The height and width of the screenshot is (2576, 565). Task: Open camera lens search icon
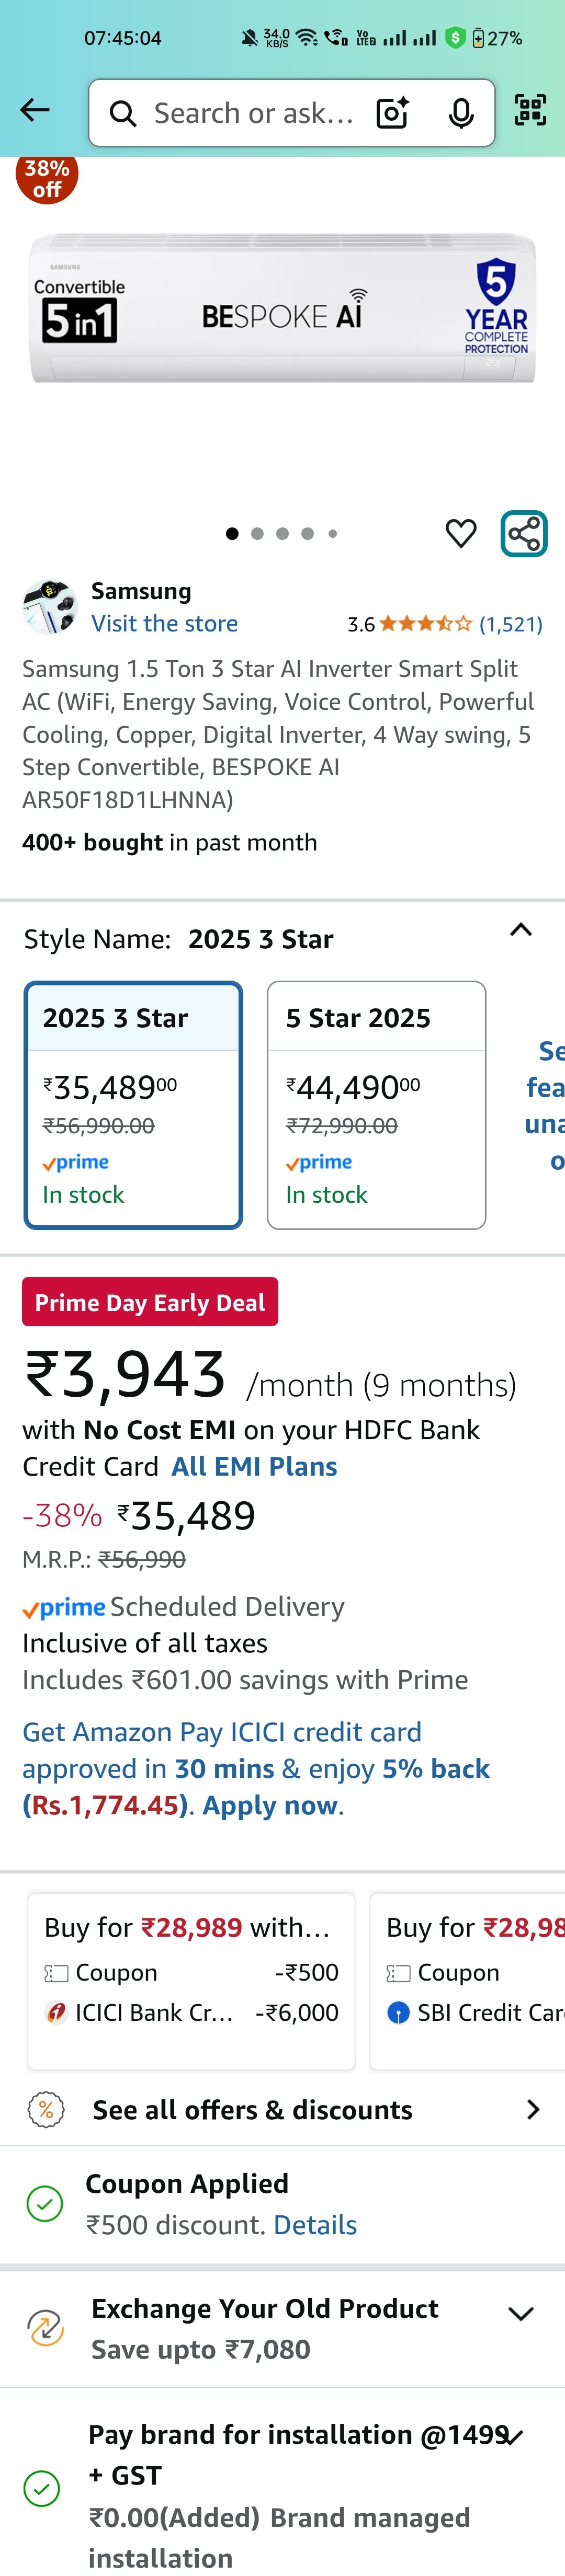click(392, 113)
